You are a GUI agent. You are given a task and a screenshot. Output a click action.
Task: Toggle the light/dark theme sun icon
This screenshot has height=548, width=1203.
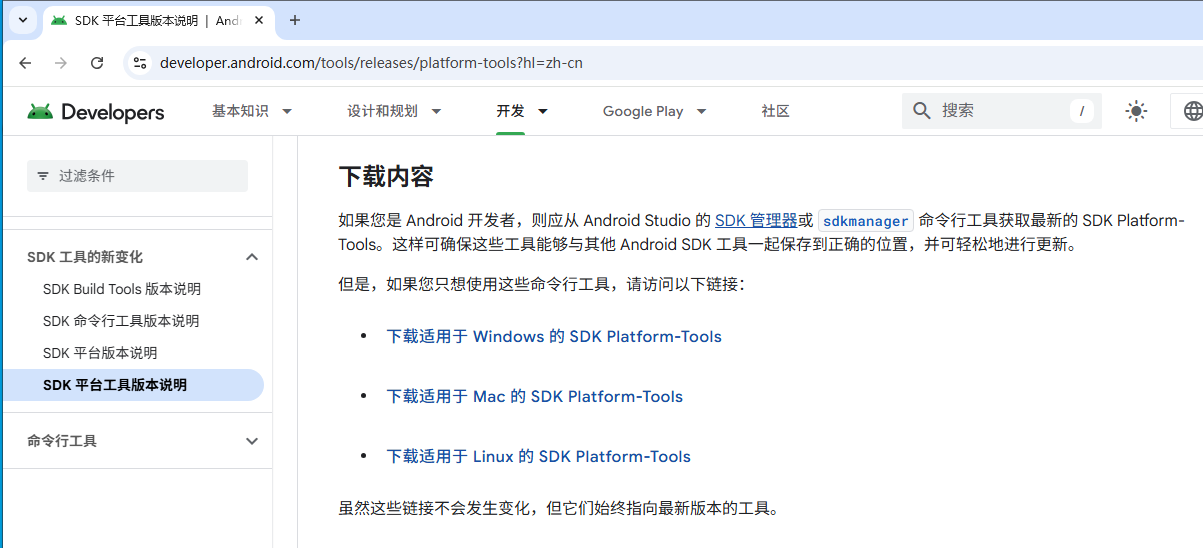click(x=1136, y=111)
